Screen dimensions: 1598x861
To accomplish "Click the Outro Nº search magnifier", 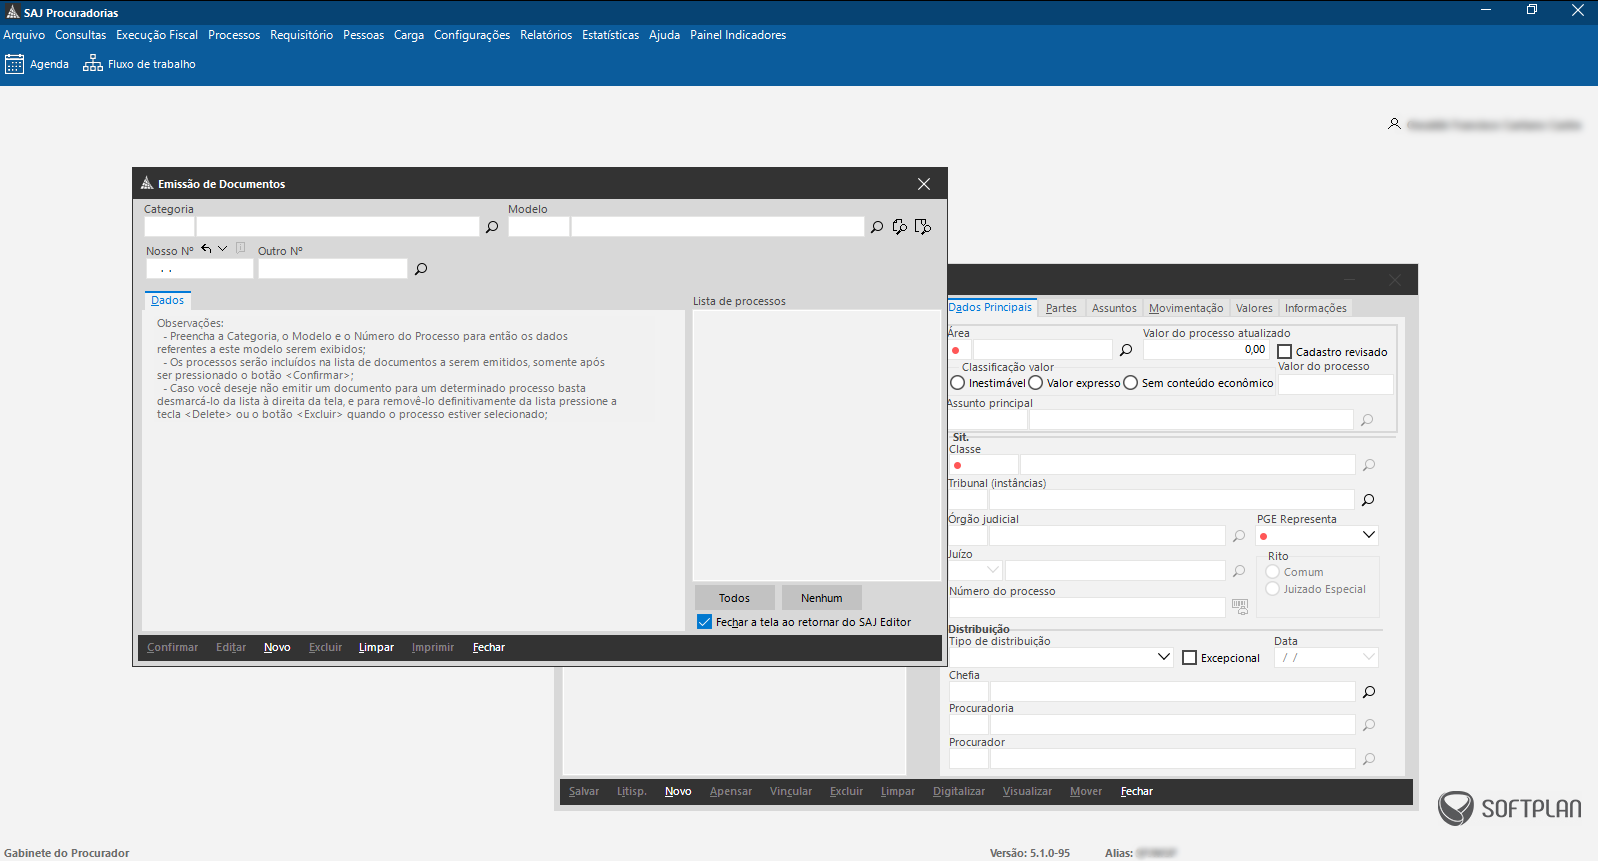I will pos(421,269).
